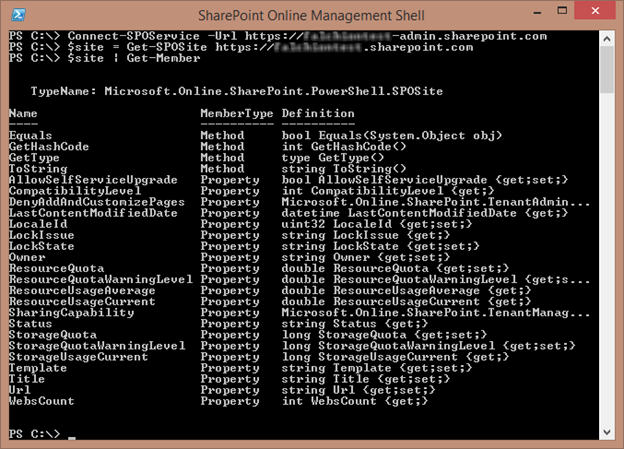Viewport: 624px width, 449px height.
Task: Click the scrollbar down arrow
Action: coord(607,432)
